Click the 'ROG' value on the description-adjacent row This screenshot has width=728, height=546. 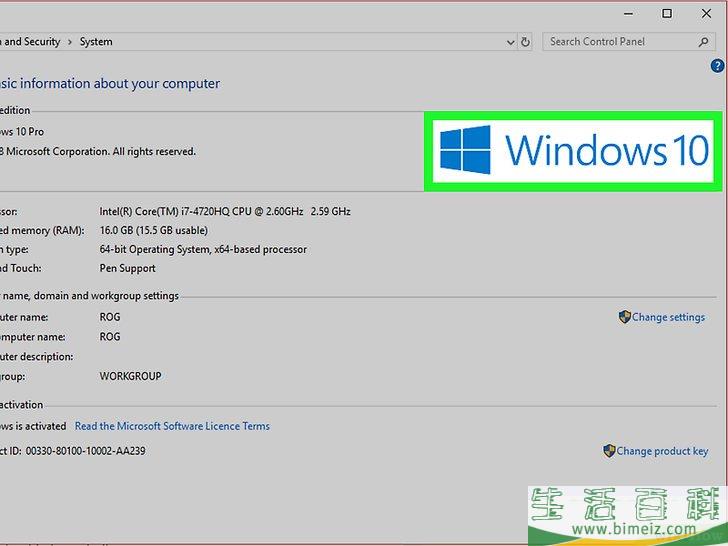[110, 337]
